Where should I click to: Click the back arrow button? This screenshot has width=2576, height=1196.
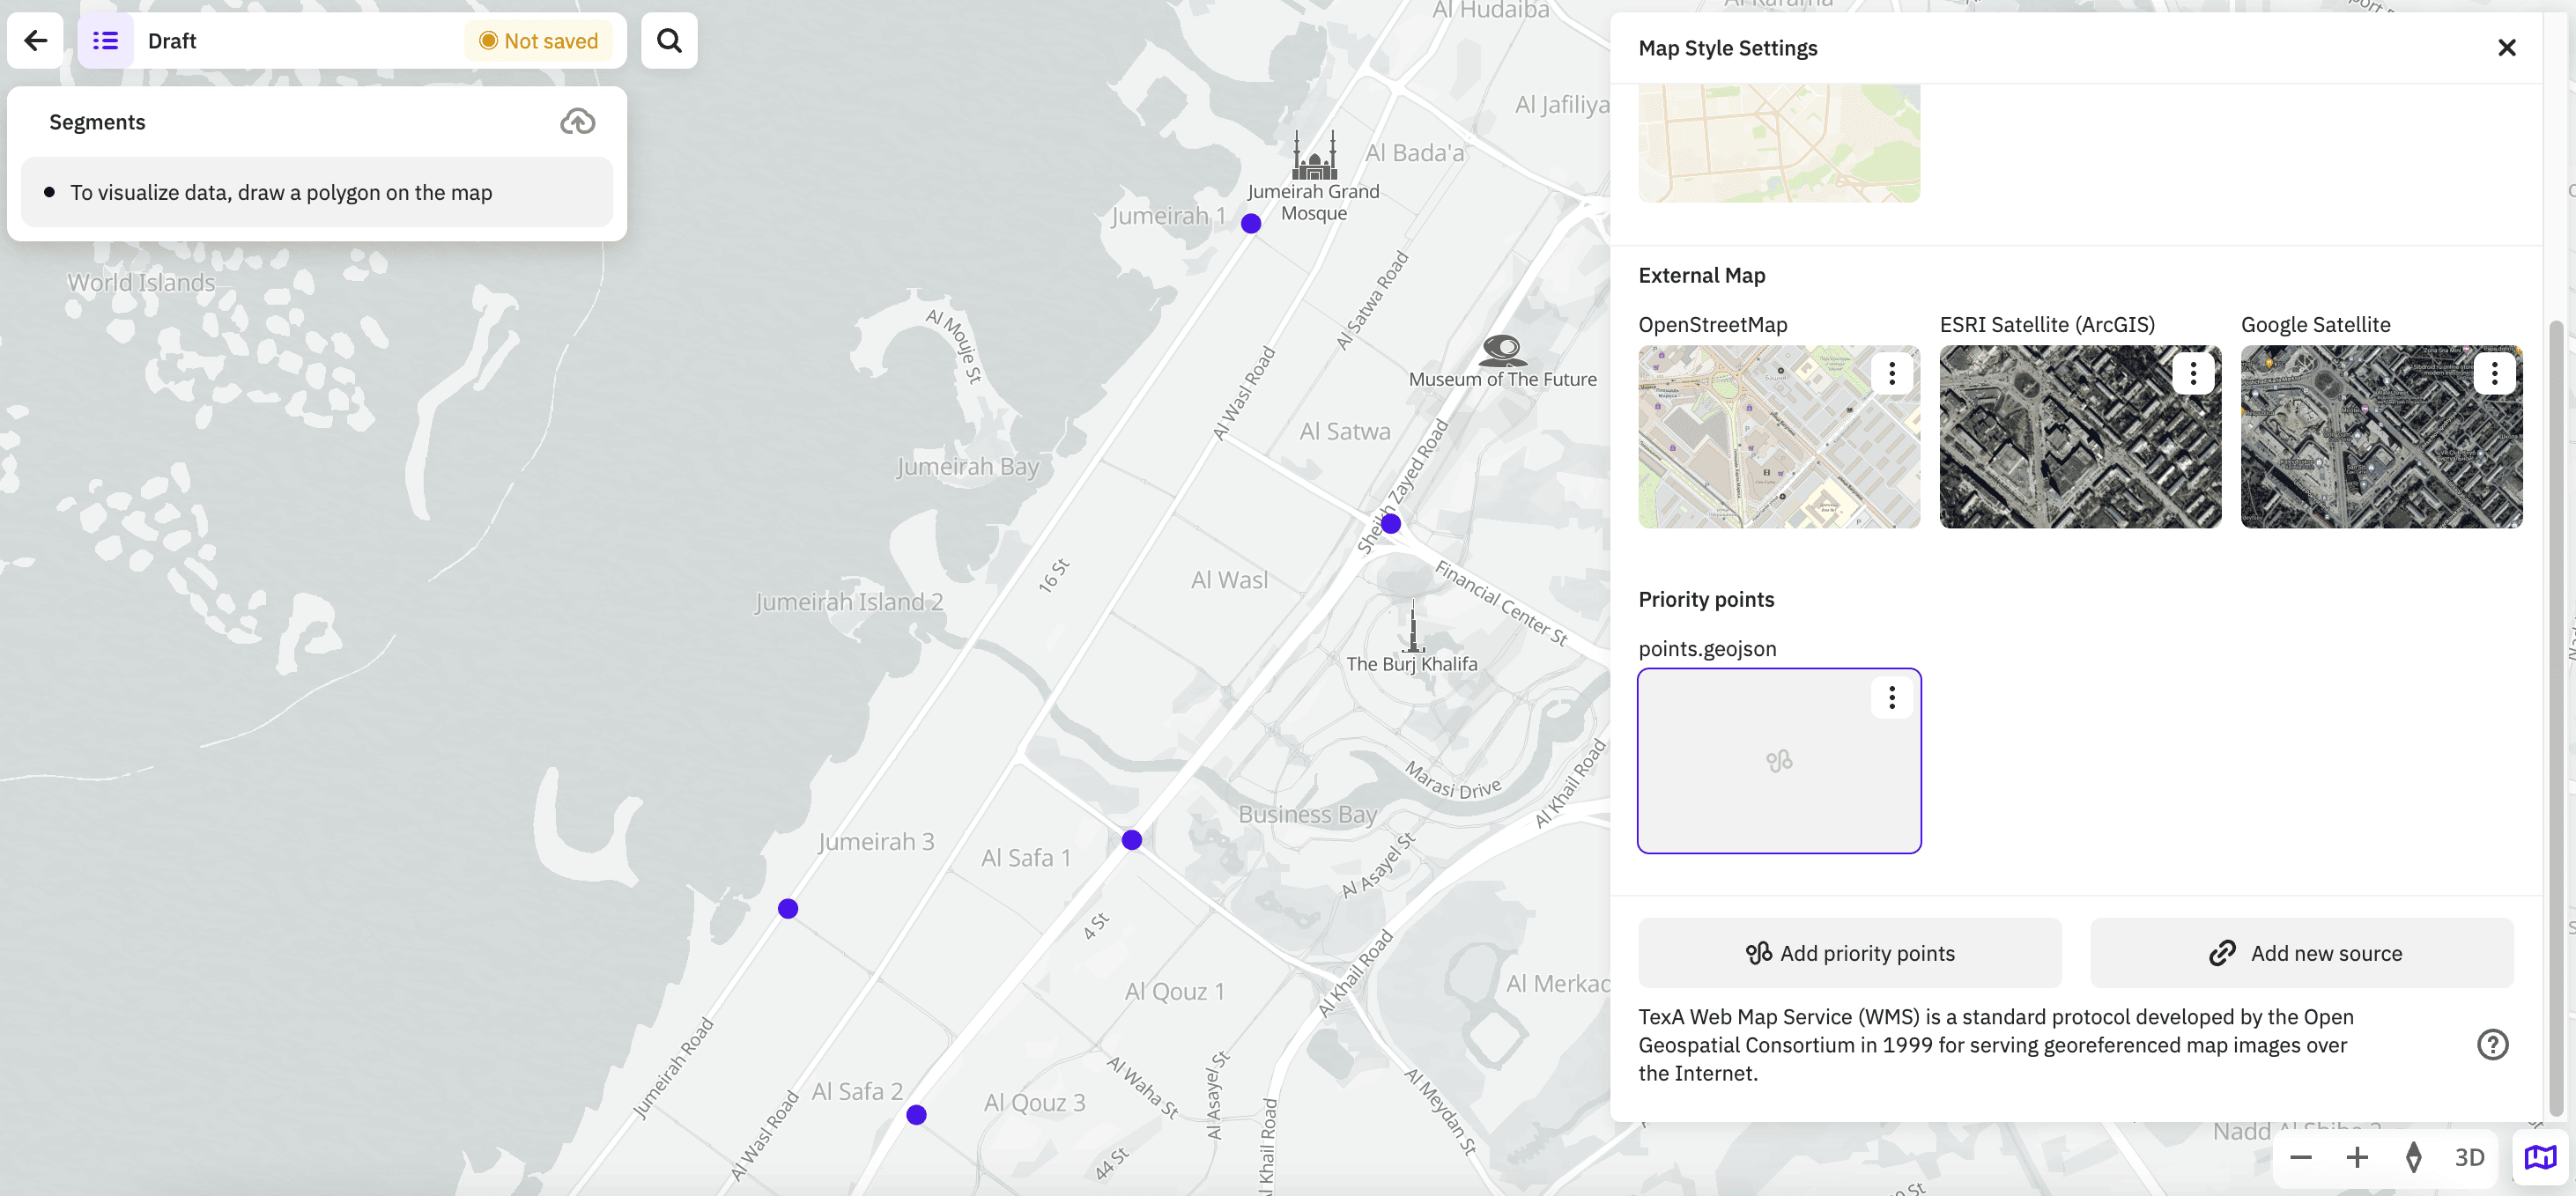pyautogui.click(x=36, y=41)
